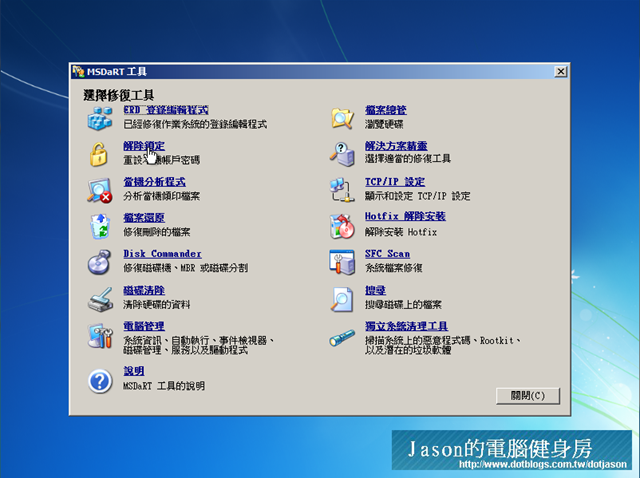The image size is (640, 478).
Task: Click the text 瀏覽硬碟
Action: coord(384,124)
